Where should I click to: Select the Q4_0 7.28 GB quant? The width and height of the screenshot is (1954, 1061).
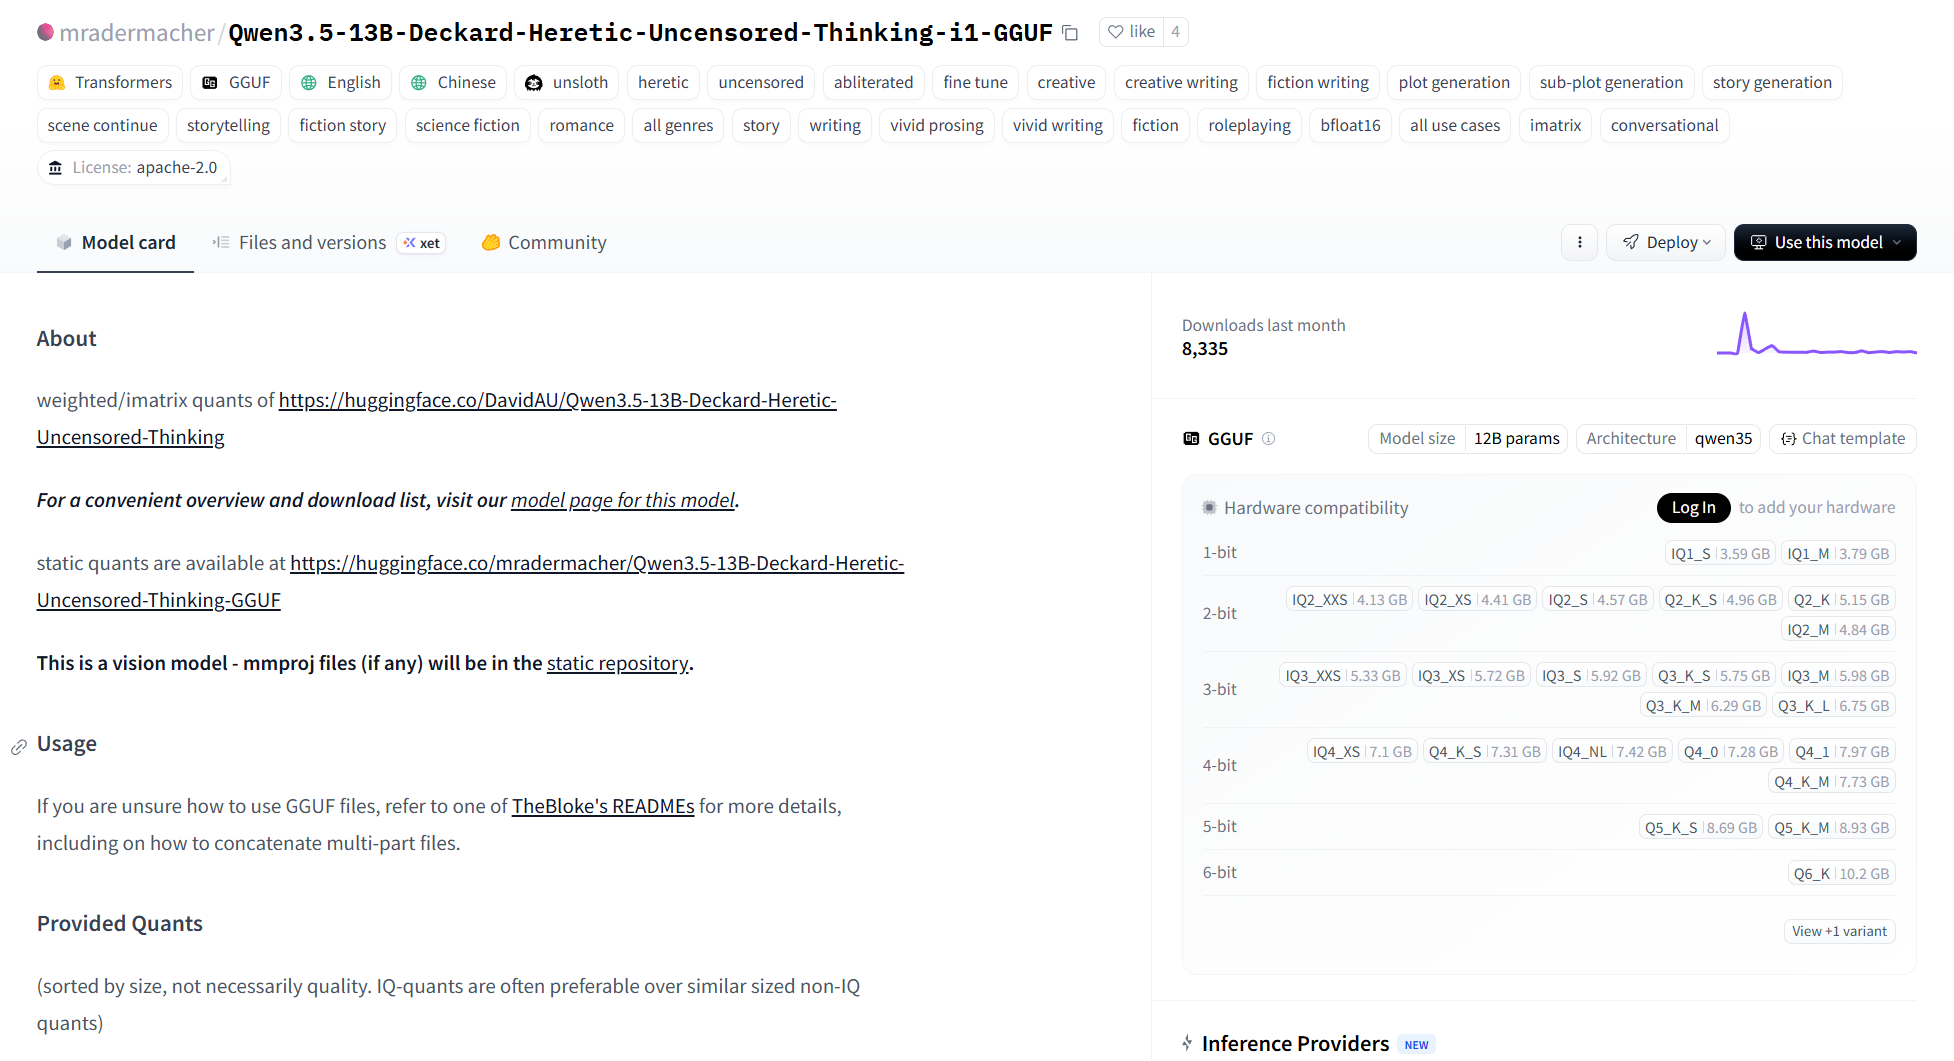[1731, 752]
